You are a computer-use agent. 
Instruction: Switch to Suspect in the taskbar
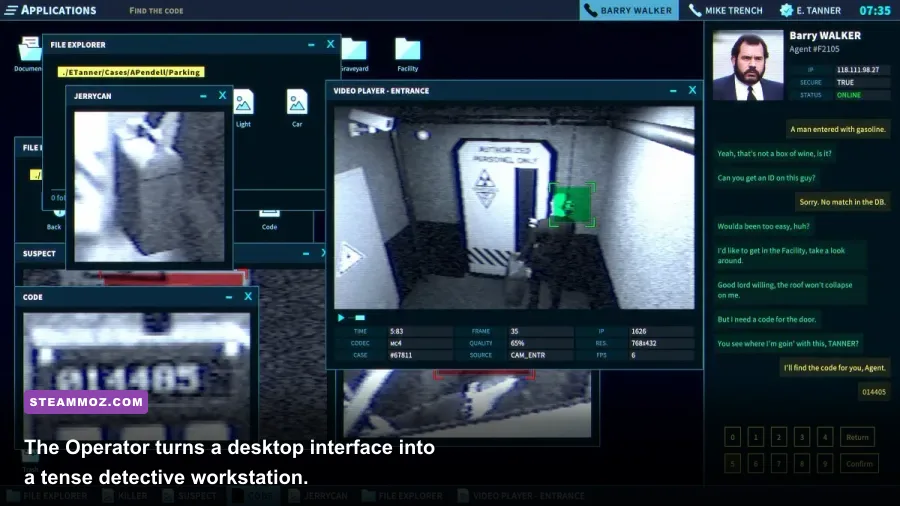[190, 496]
